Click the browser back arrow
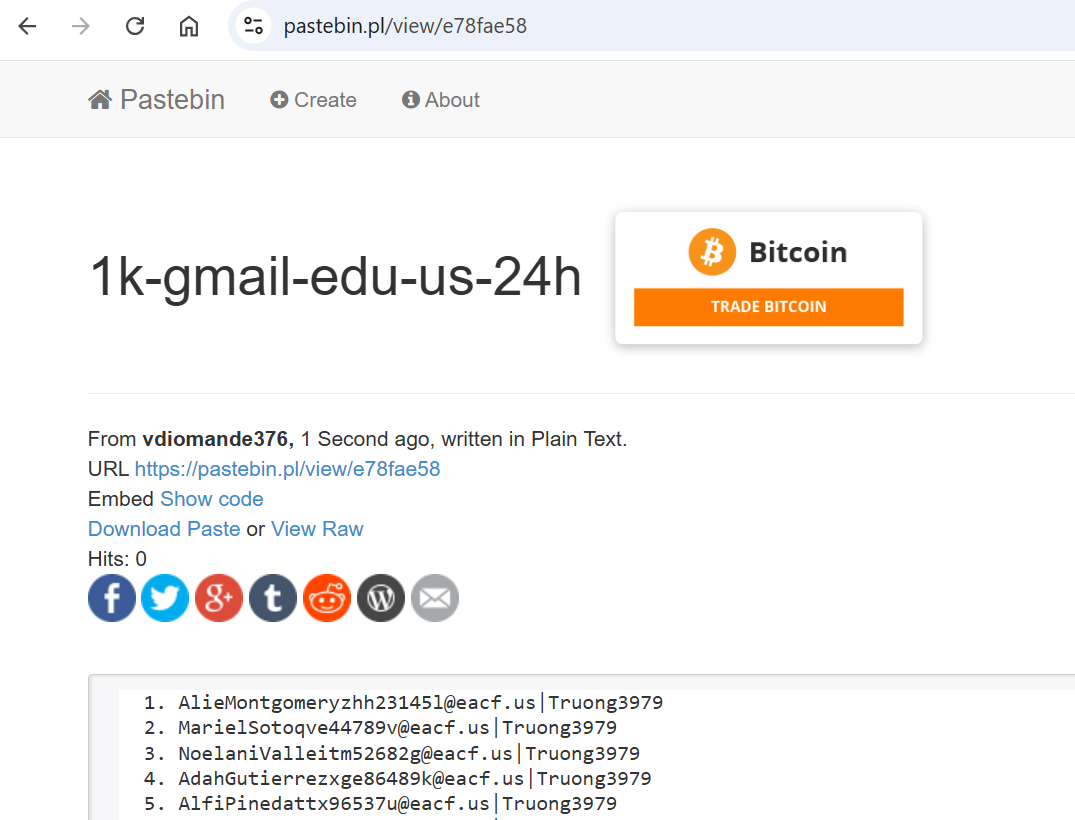The height and width of the screenshot is (820, 1075). pos(28,26)
